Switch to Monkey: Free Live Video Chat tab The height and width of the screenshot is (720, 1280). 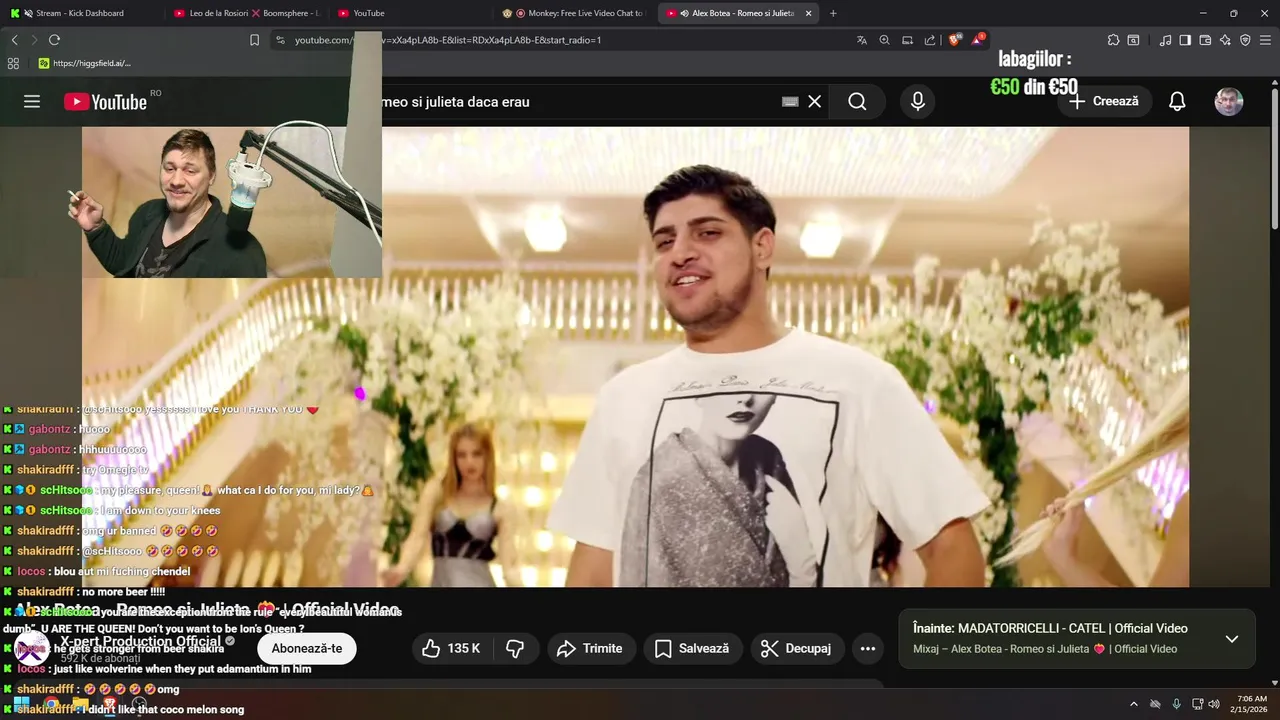(x=576, y=13)
